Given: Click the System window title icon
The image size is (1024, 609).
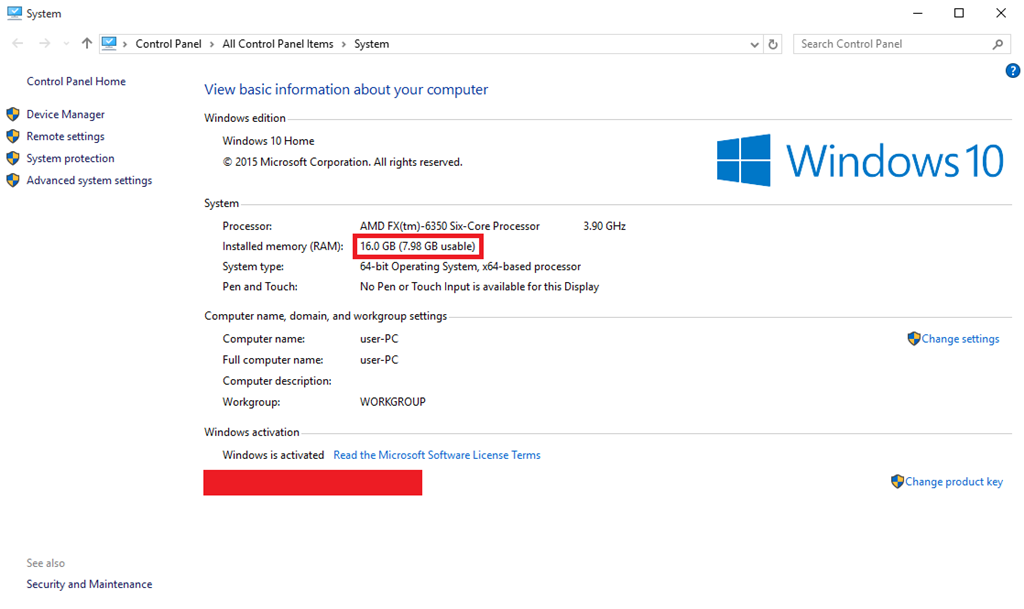Looking at the screenshot, I should click(14, 13).
